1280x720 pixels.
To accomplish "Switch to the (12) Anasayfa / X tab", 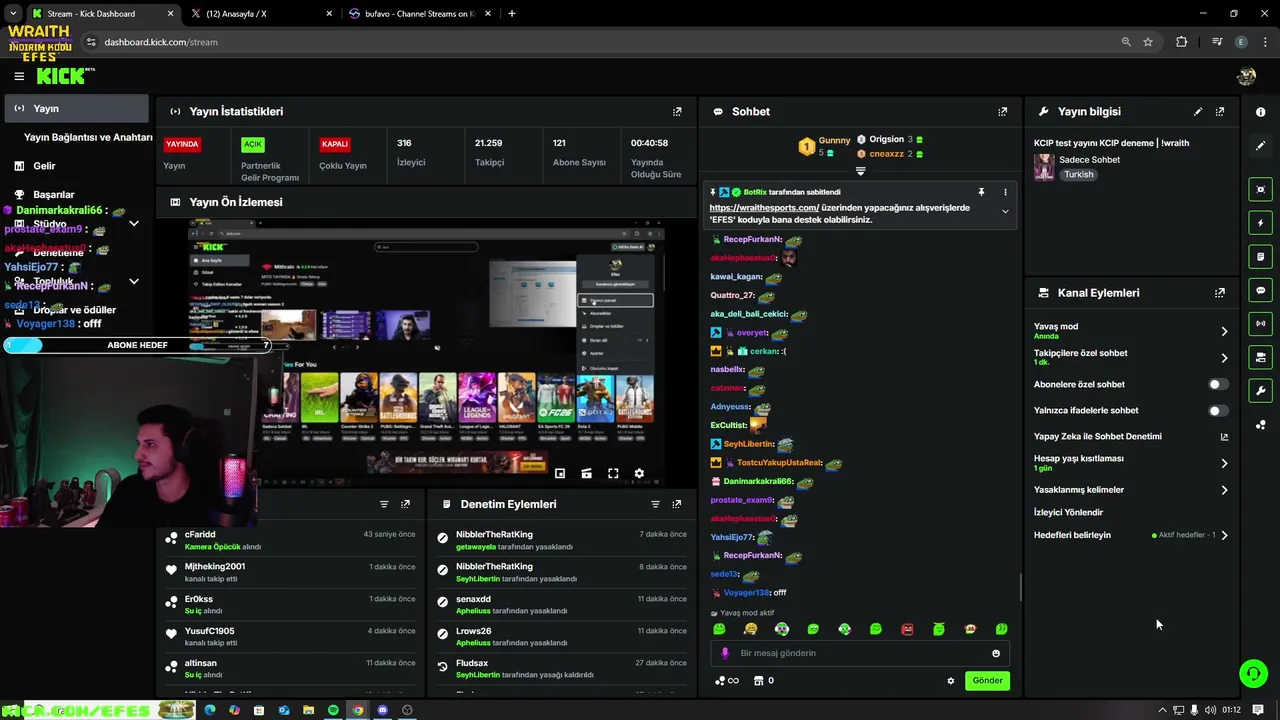I will point(260,14).
